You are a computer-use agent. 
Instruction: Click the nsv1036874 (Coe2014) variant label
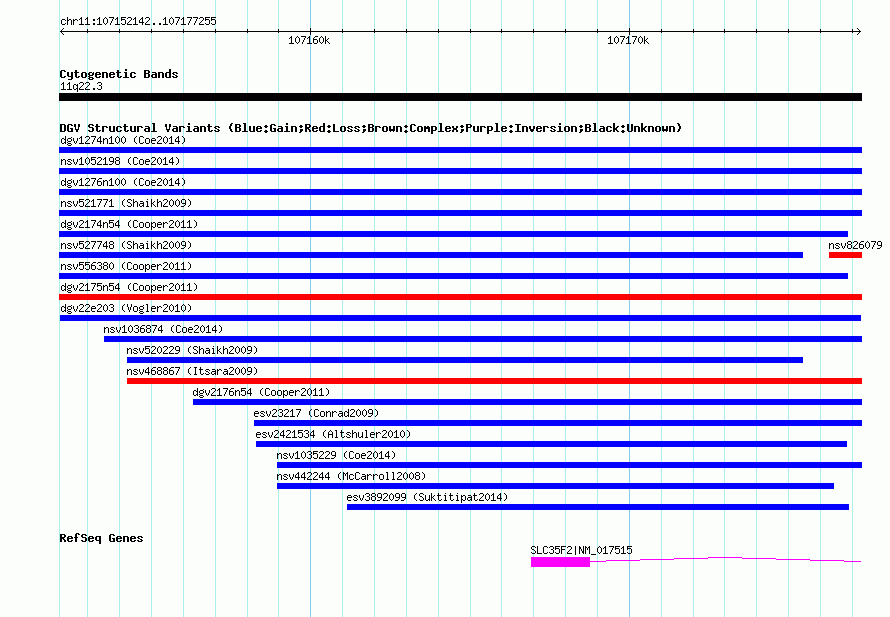tap(163, 329)
